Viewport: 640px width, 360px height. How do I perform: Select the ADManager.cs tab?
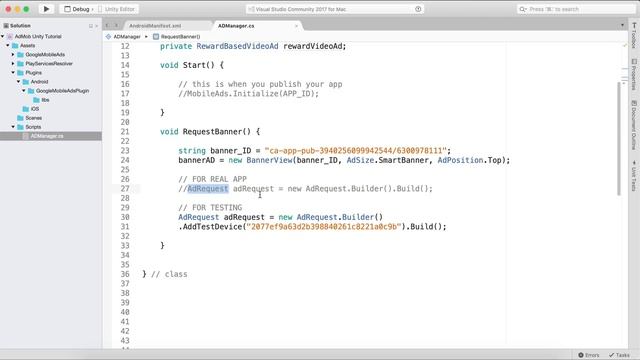pyautogui.click(x=236, y=26)
